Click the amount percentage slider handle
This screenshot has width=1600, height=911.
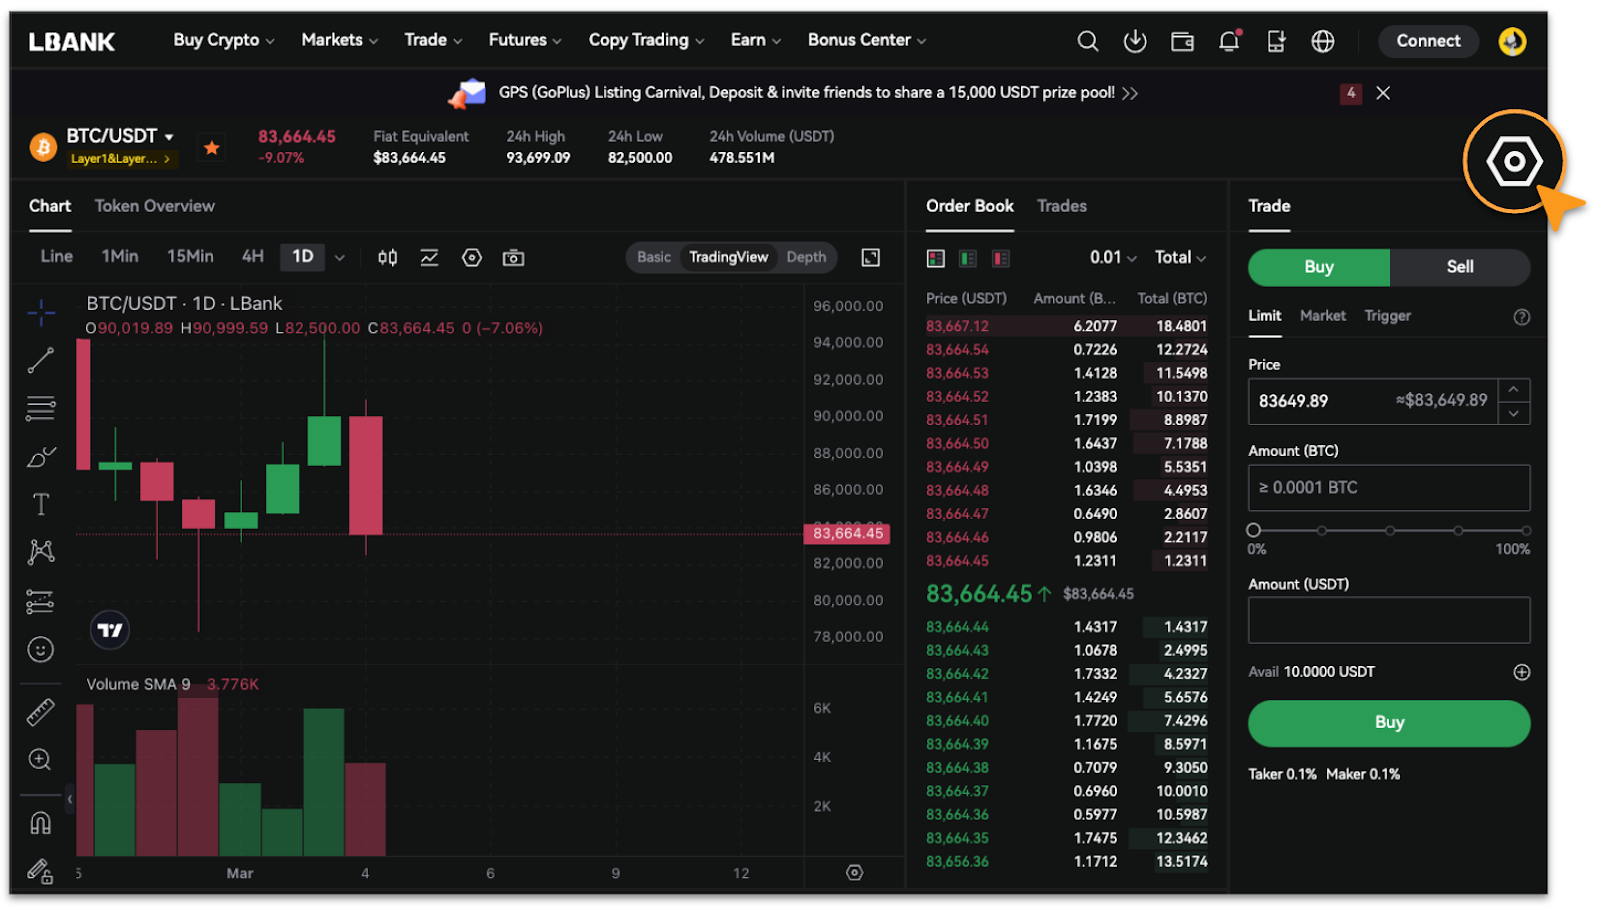tap(1254, 530)
